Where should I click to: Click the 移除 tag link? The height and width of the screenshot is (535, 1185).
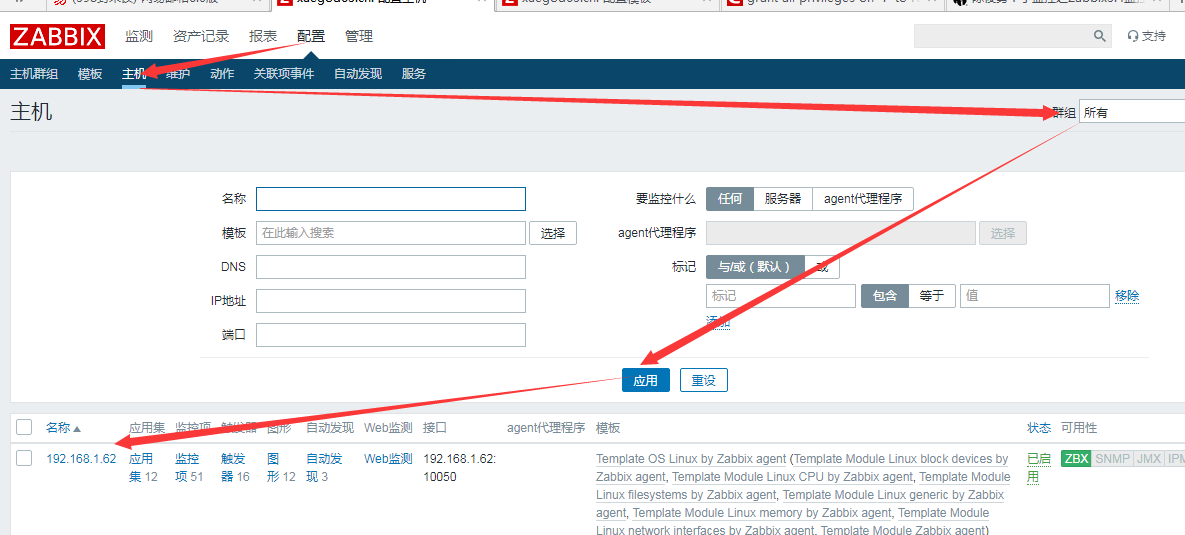click(1127, 296)
